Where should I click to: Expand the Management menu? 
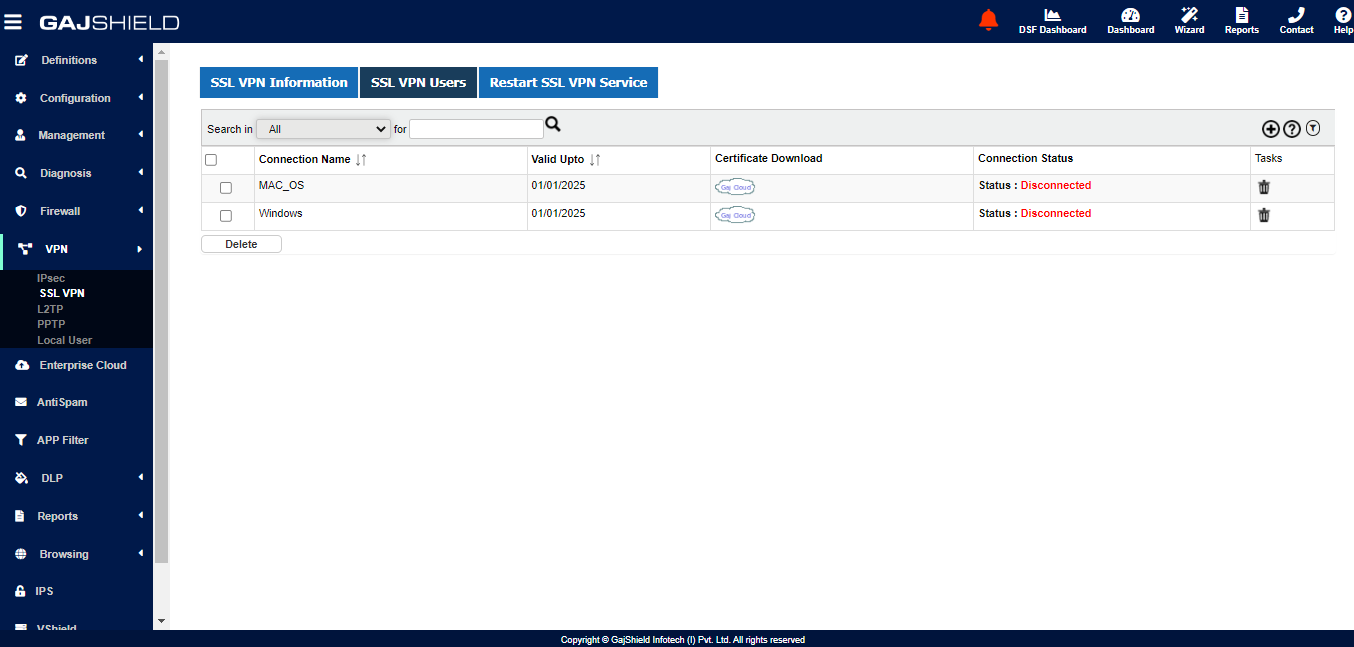[x=76, y=135]
